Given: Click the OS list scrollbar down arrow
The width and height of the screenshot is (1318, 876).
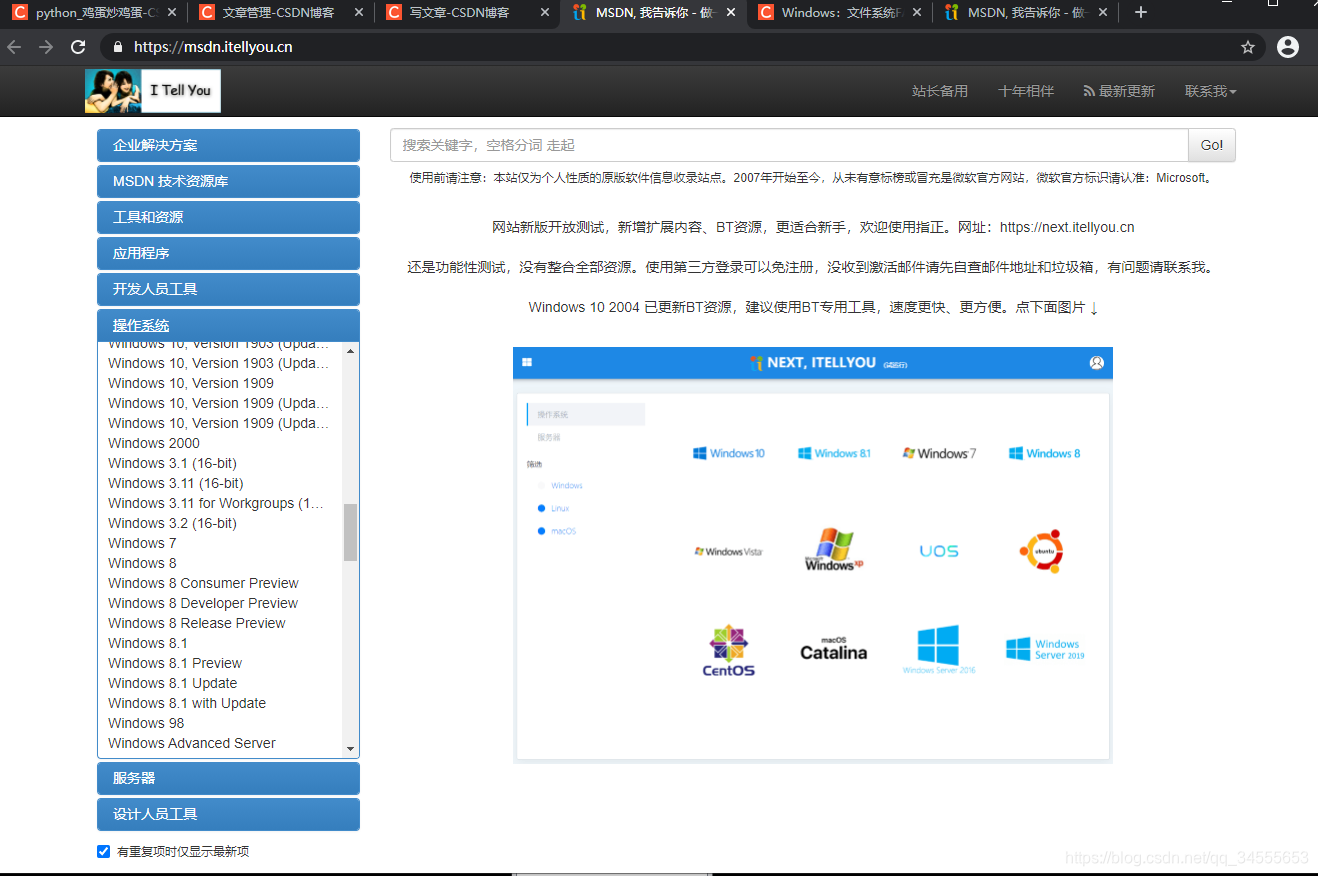Looking at the screenshot, I should click(x=350, y=749).
